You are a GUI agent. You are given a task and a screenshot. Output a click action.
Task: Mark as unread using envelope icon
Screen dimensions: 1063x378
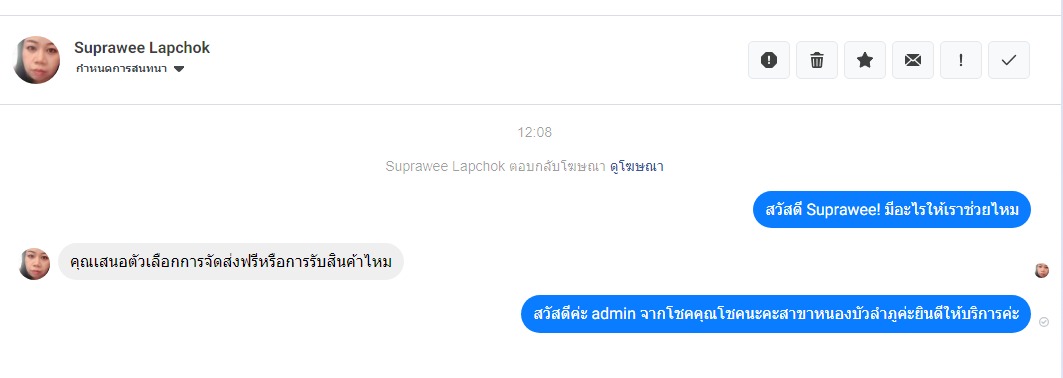point(913,60)
